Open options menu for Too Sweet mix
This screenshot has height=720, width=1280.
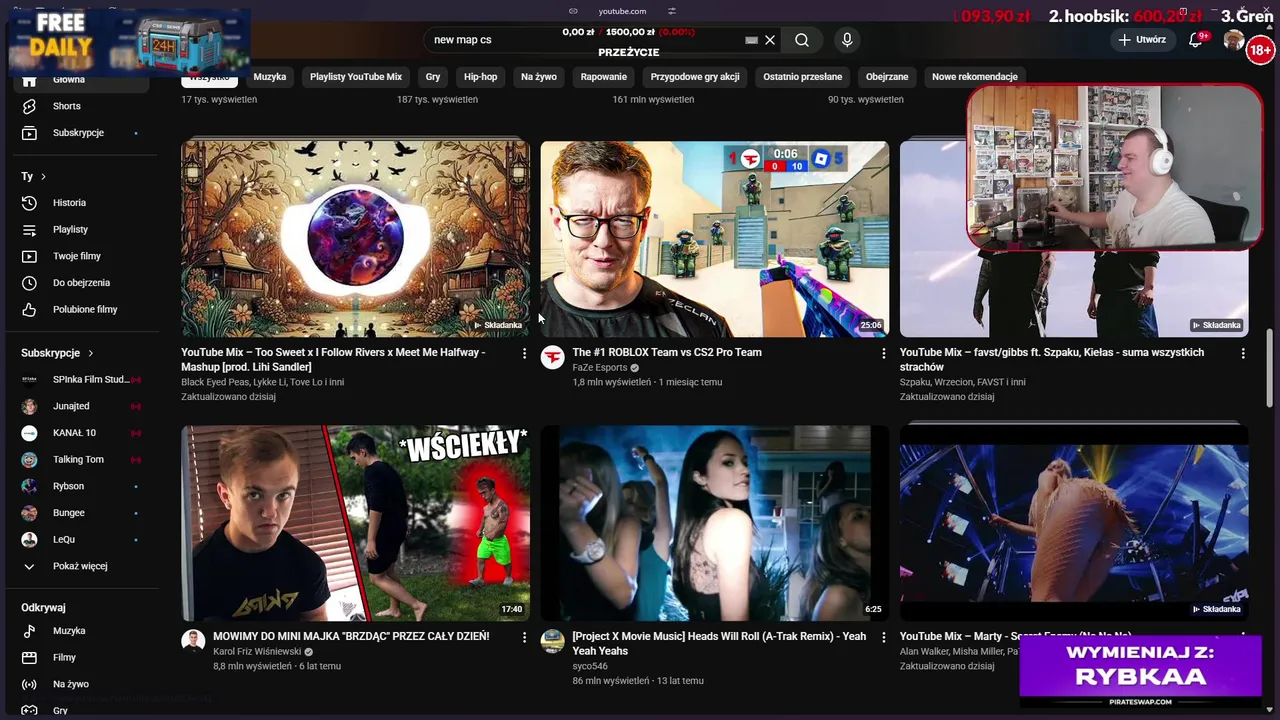click(x=524, y=354)
